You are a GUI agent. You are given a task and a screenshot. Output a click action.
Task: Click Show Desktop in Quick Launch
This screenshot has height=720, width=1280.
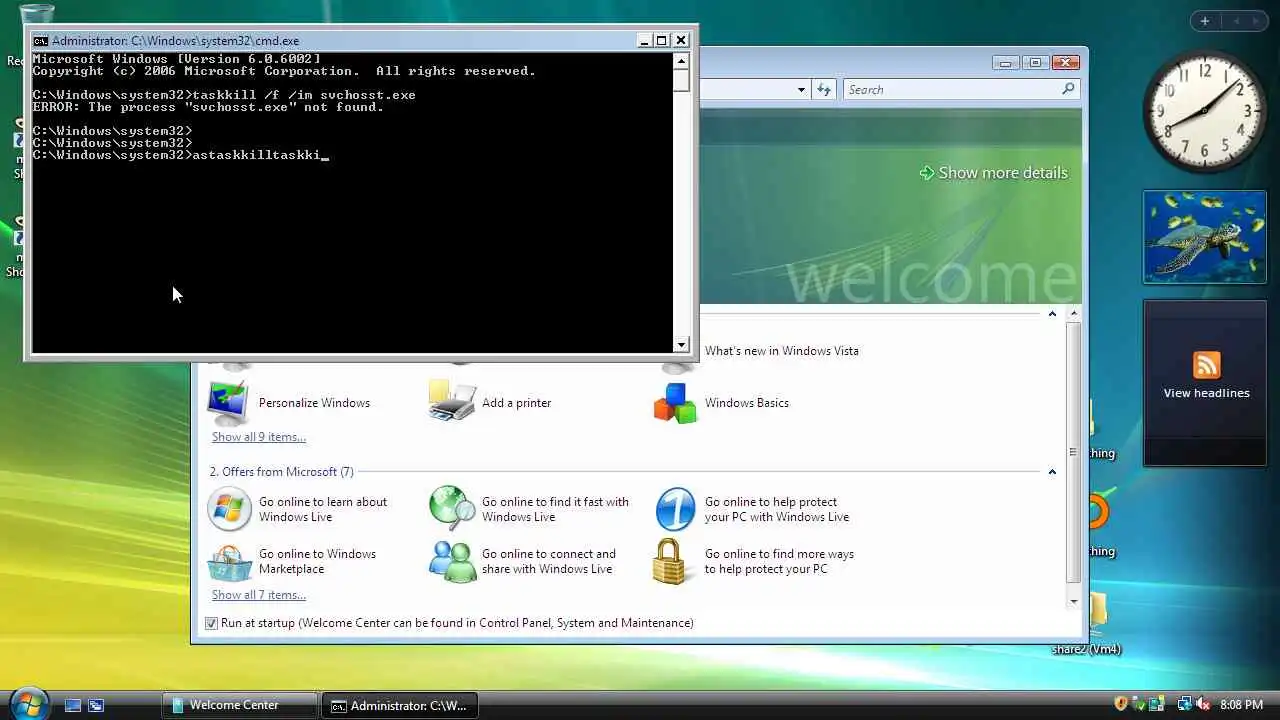[x=73, y=705]
